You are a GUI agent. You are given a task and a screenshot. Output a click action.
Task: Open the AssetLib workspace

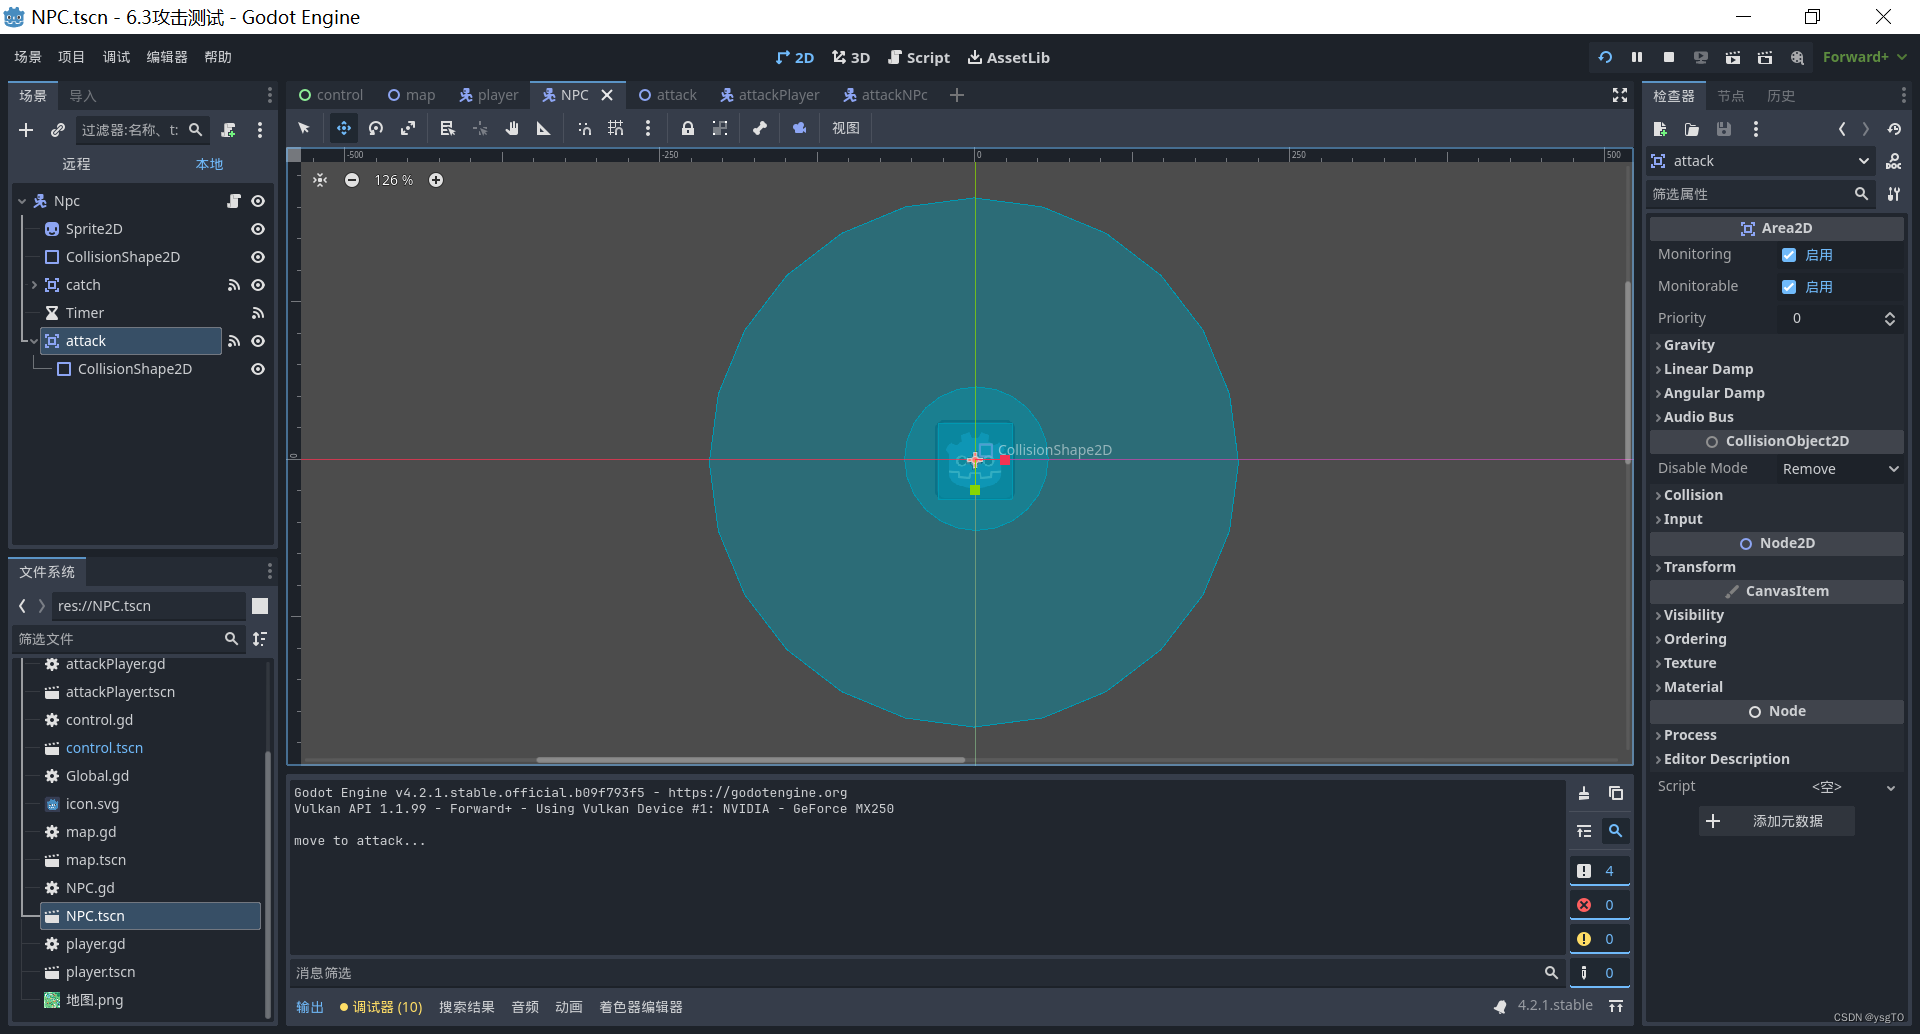[1008, 57]
